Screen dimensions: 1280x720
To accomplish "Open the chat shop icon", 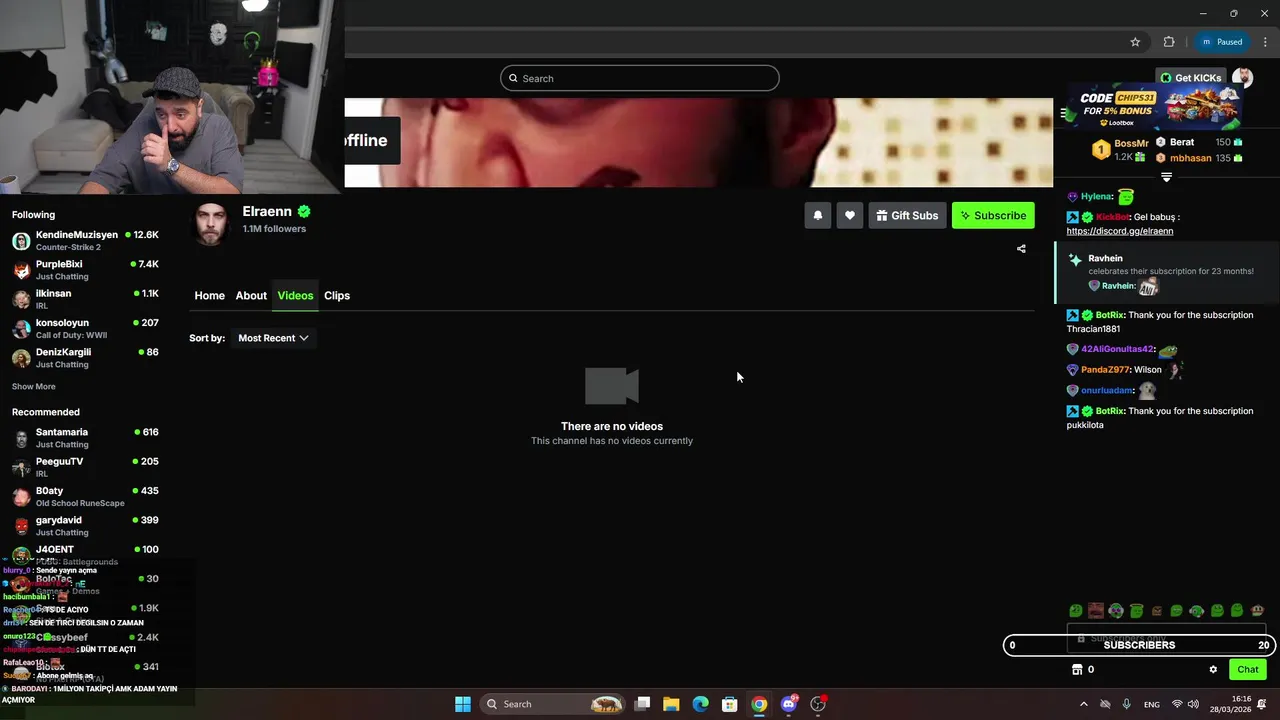I will (1077, 670).
